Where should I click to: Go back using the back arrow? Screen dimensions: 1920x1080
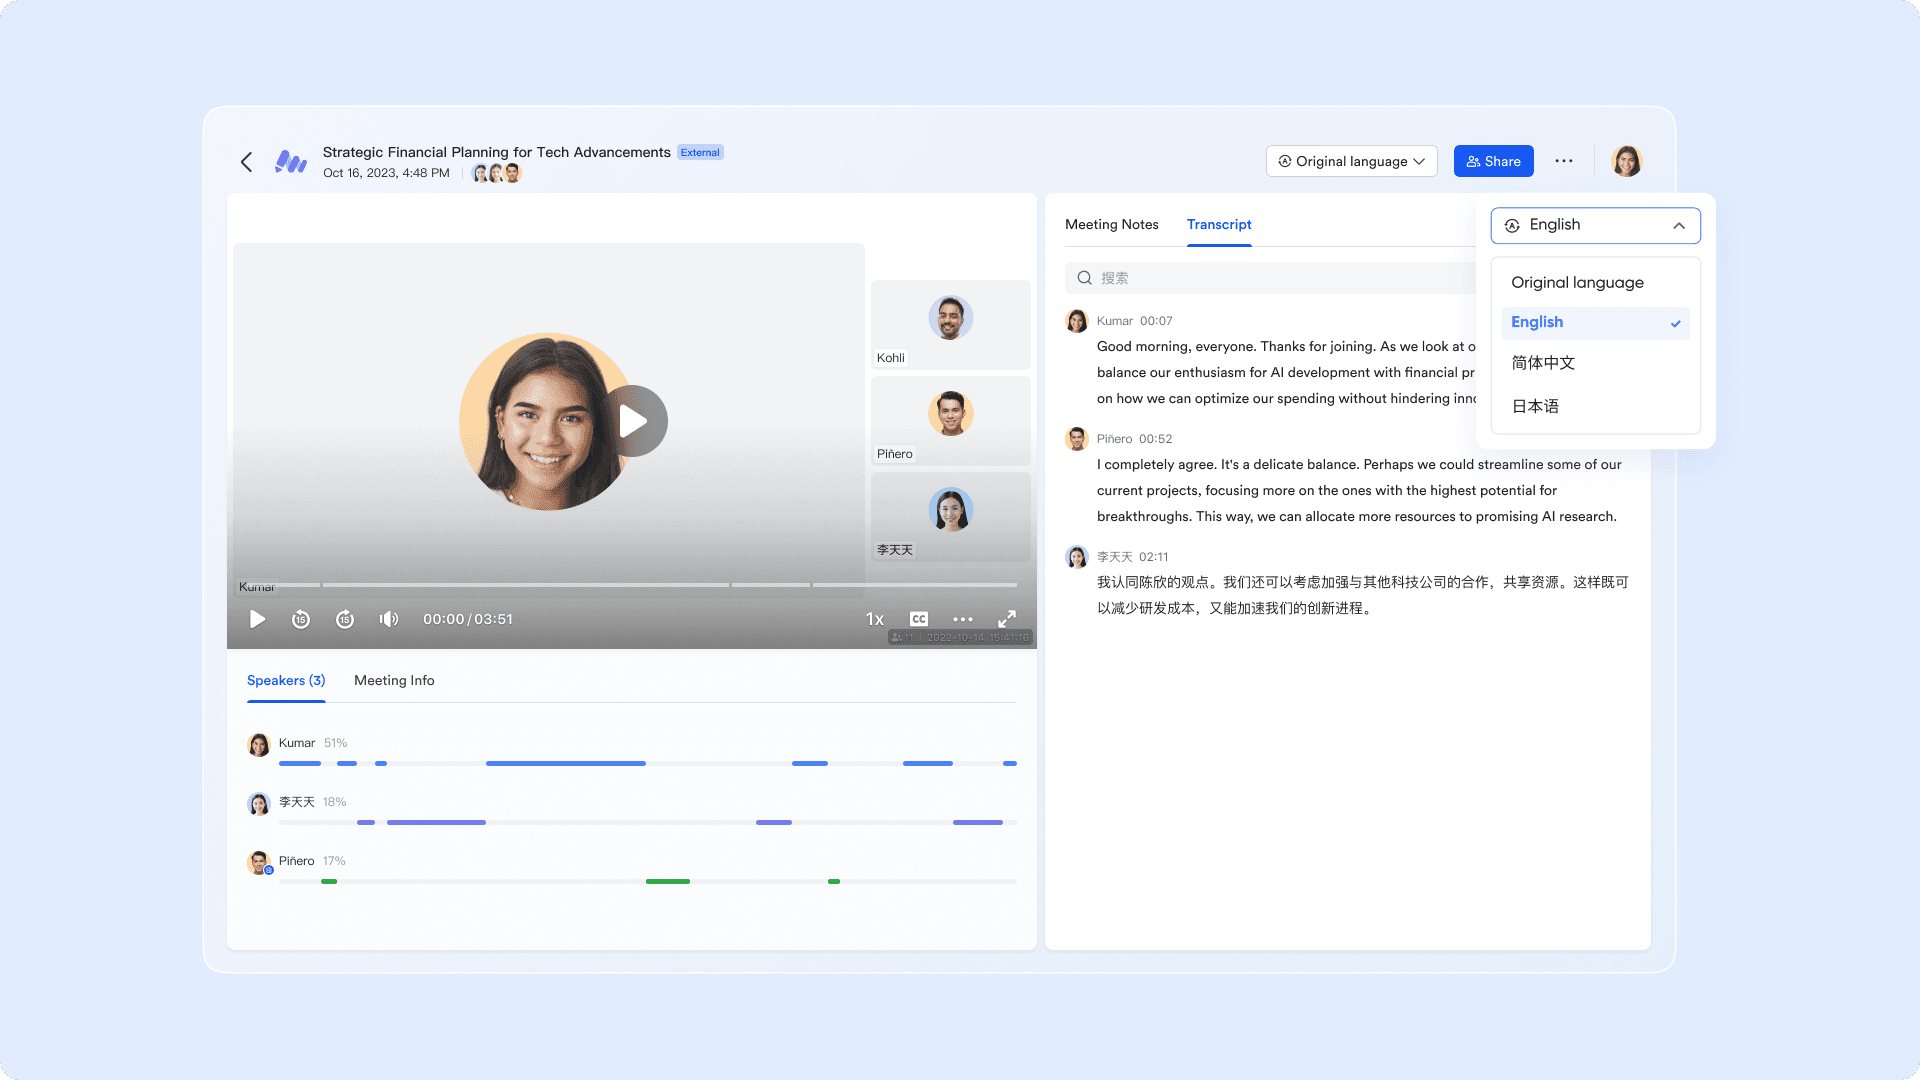246,161
